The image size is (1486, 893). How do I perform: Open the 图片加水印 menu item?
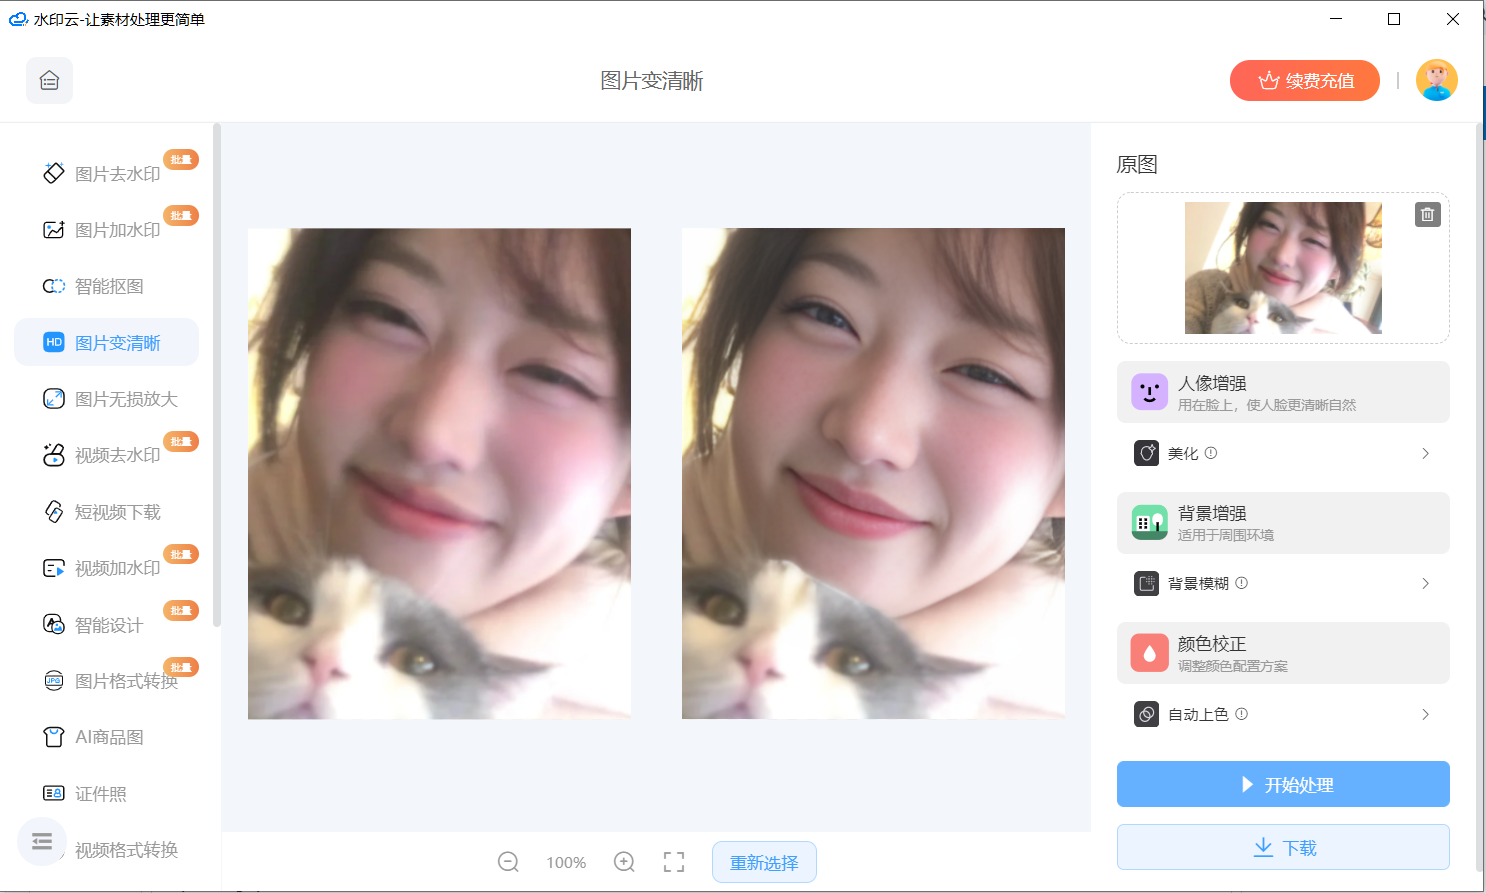click(x=106, y=230)
